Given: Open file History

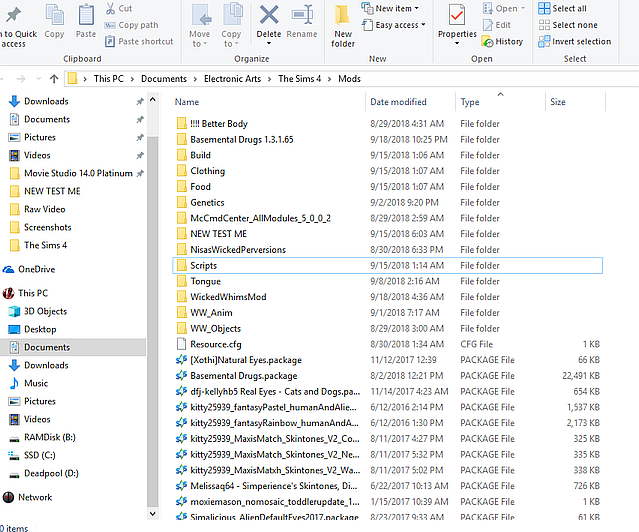Looking at the screenshot, I should coord(502,41).
